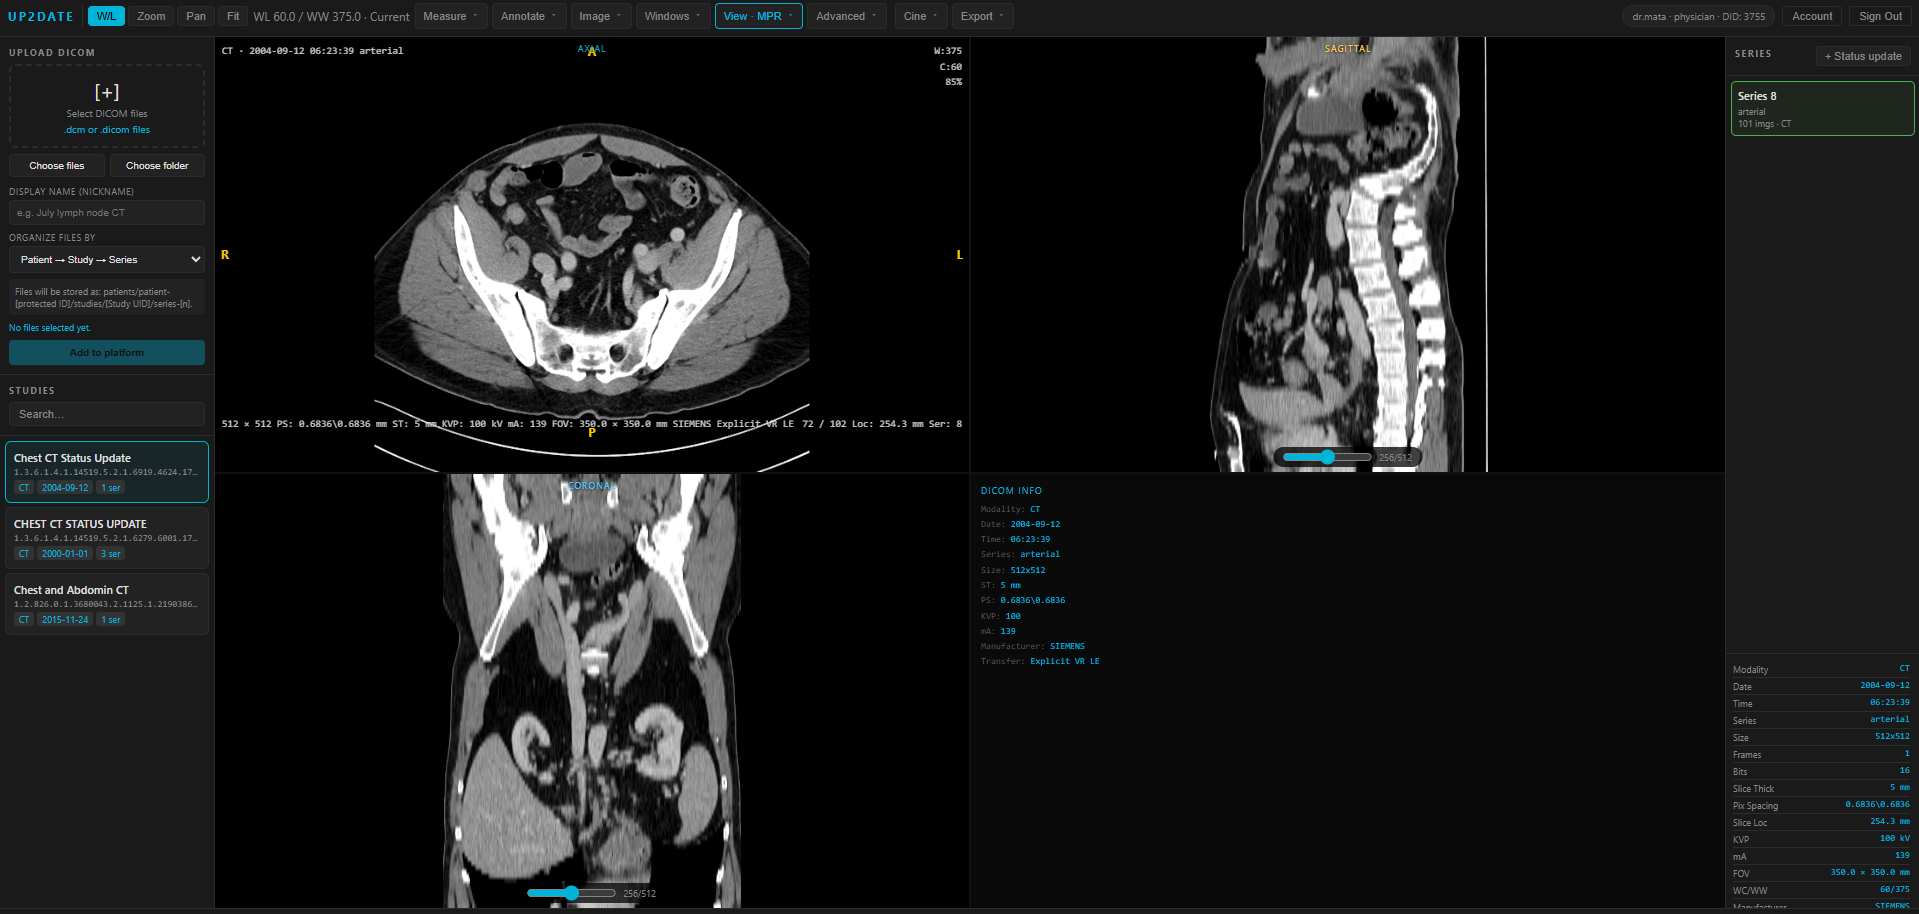Click the coronal view slice slider
This screenshot has width=1919, height=914.
coord(571,893)
